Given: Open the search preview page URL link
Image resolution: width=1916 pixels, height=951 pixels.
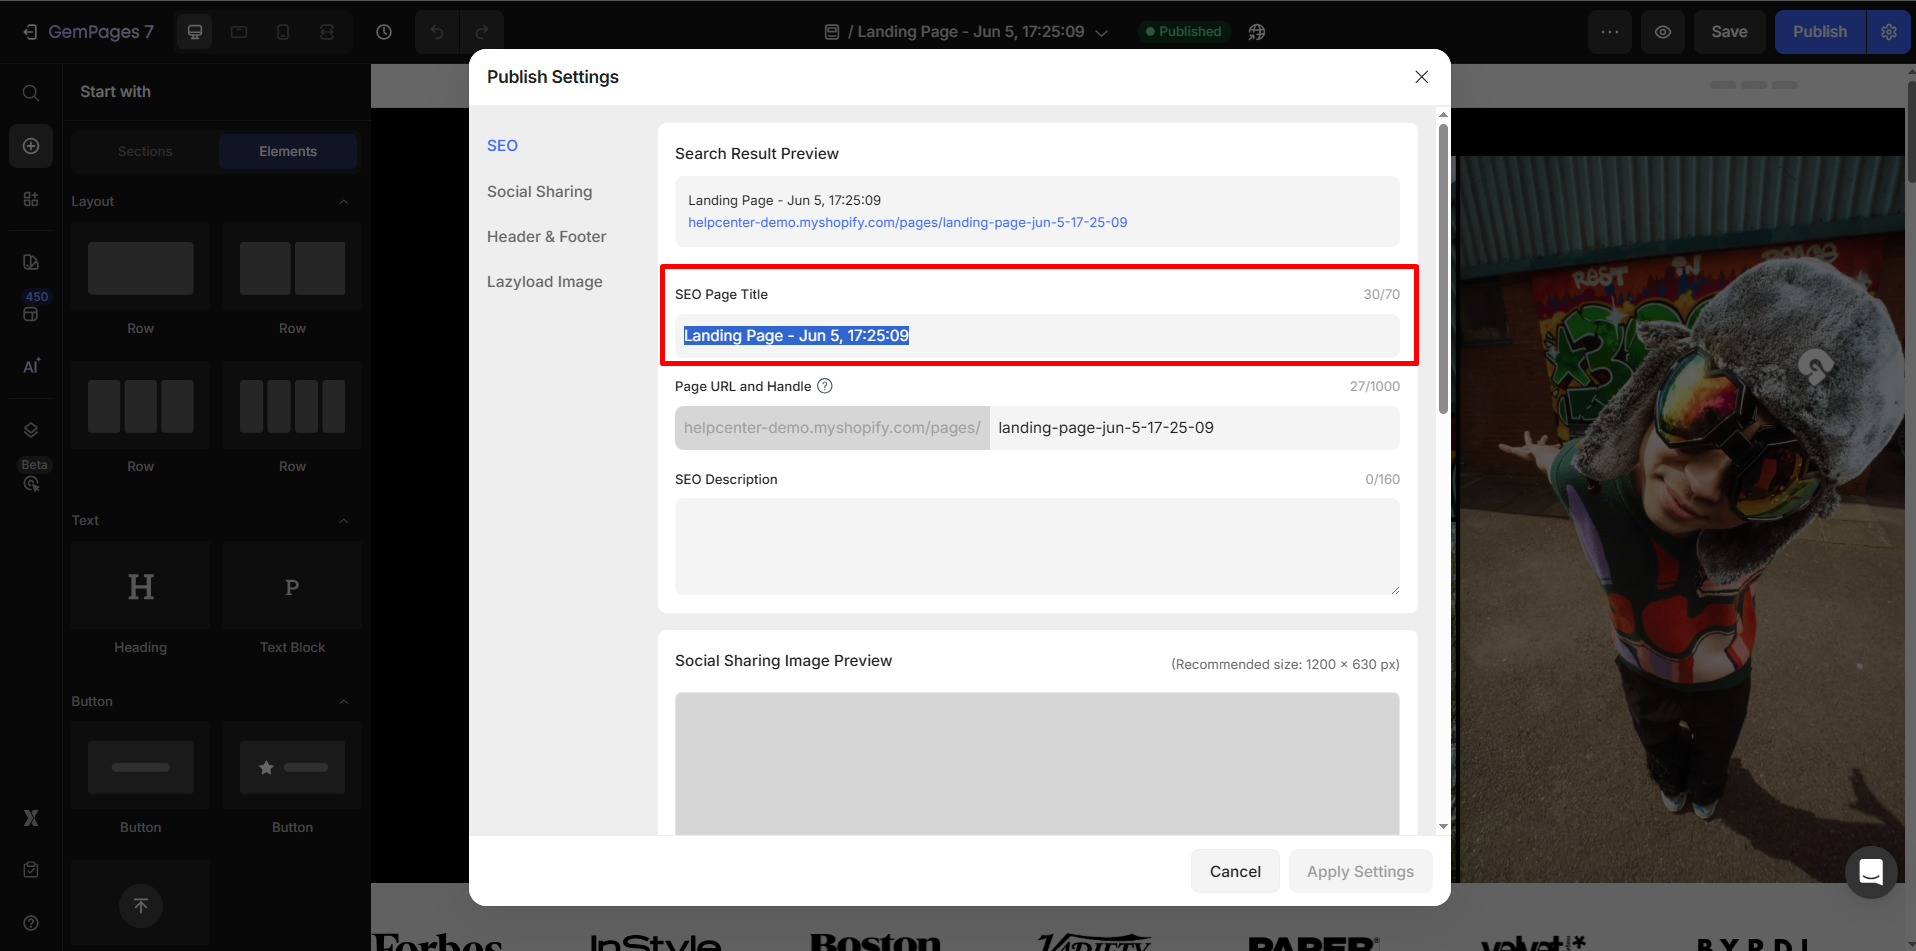Looking at the screenshot, I should point(907,222).
